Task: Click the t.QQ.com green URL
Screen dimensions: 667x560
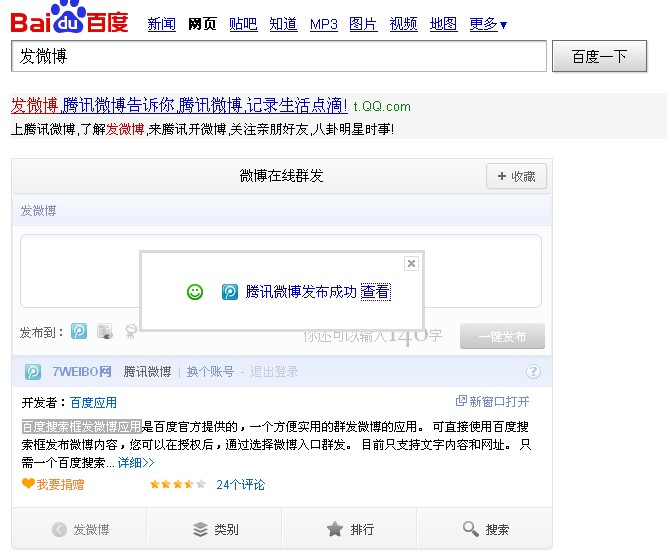Action: point(382,106)
